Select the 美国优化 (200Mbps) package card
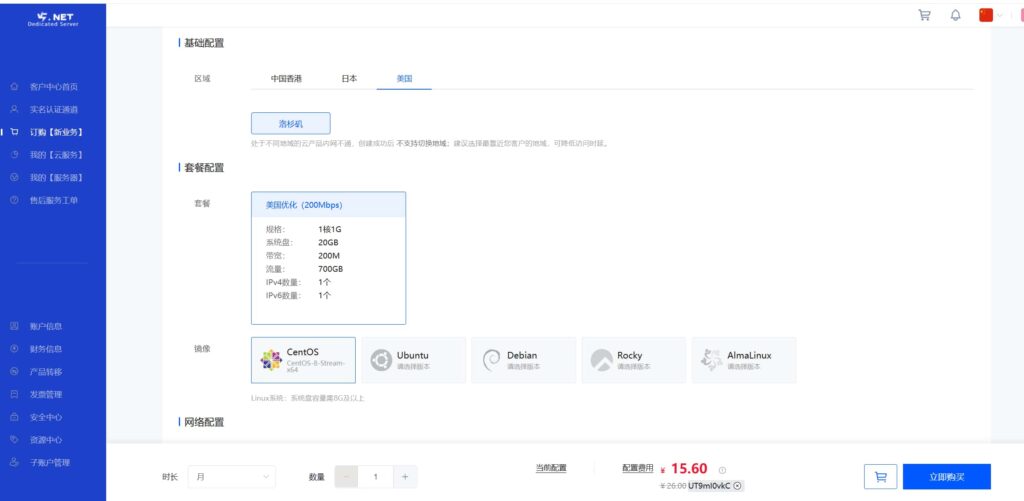This screenshot has width=1024, height=501. pos(328,258)
